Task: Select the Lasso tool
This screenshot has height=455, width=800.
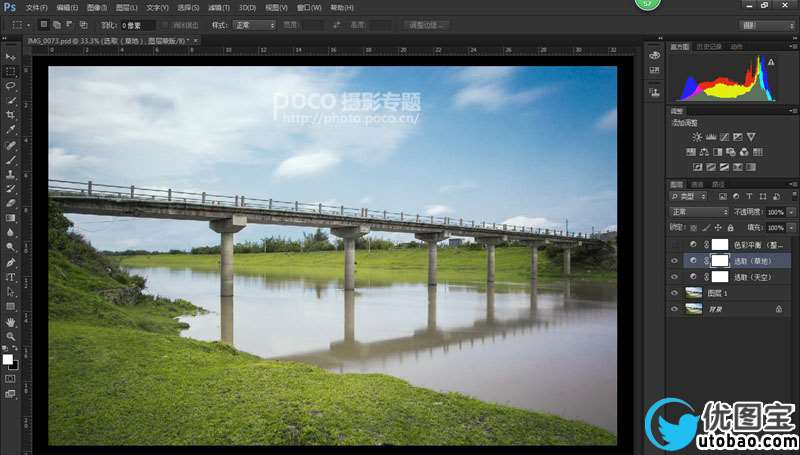Action: tap(11, 86)
